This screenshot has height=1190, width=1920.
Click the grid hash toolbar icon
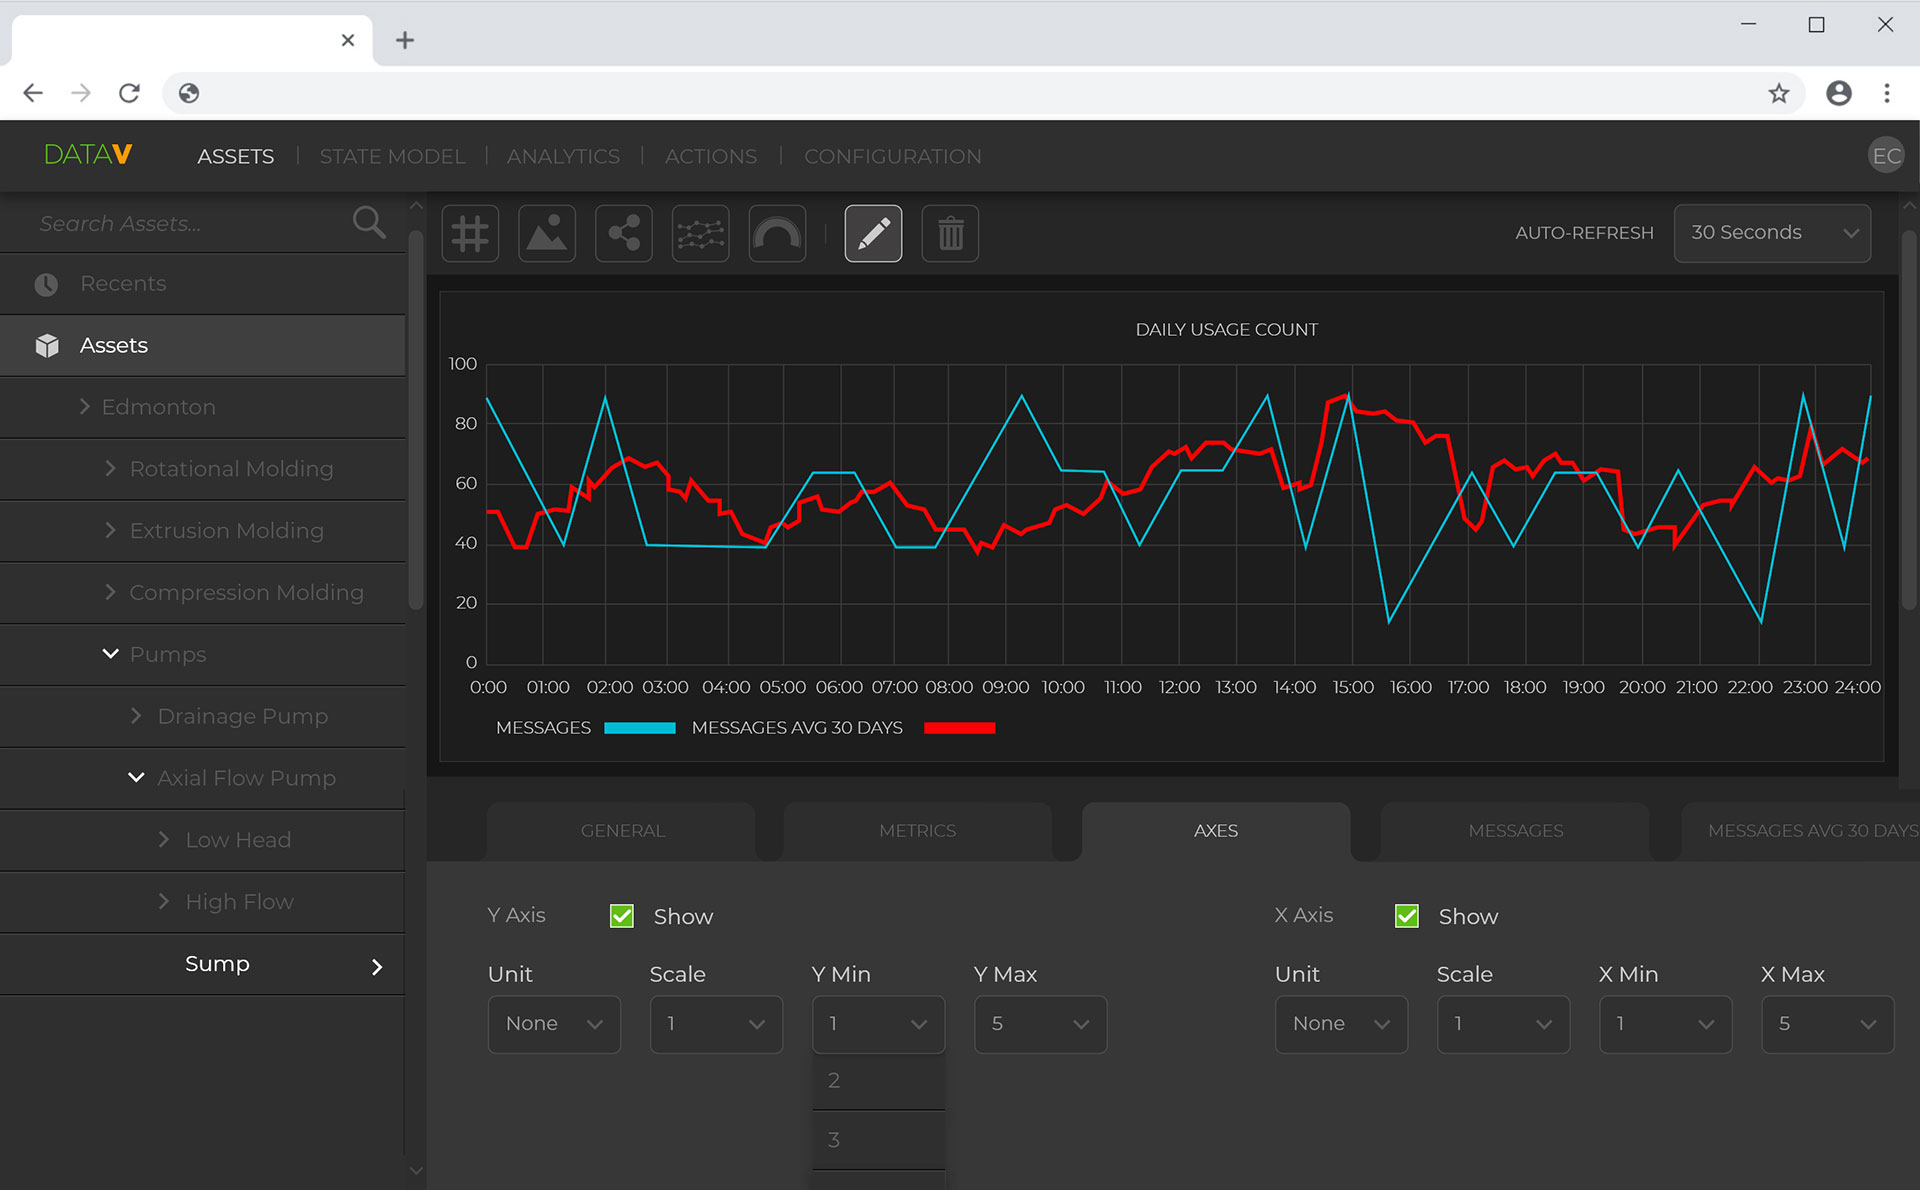[470, 234]
